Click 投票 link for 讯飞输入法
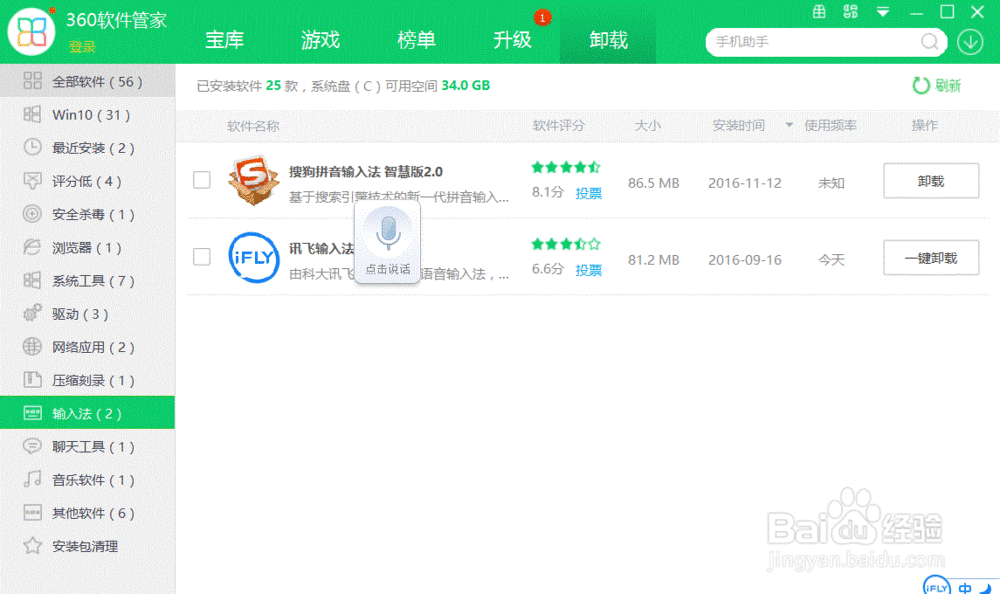 588,270
